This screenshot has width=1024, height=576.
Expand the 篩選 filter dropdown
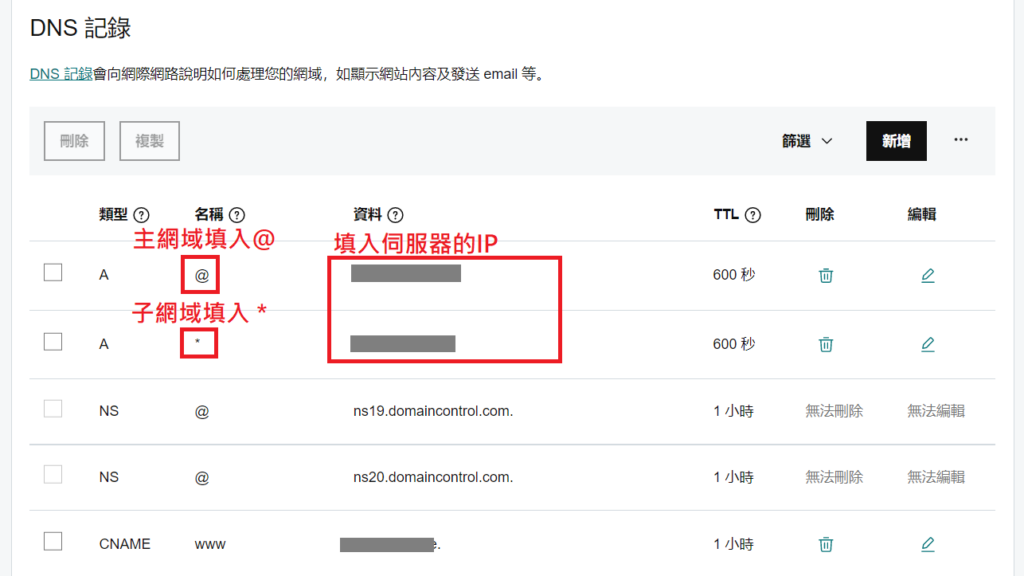pyautogui.click(x=807, y=141)
